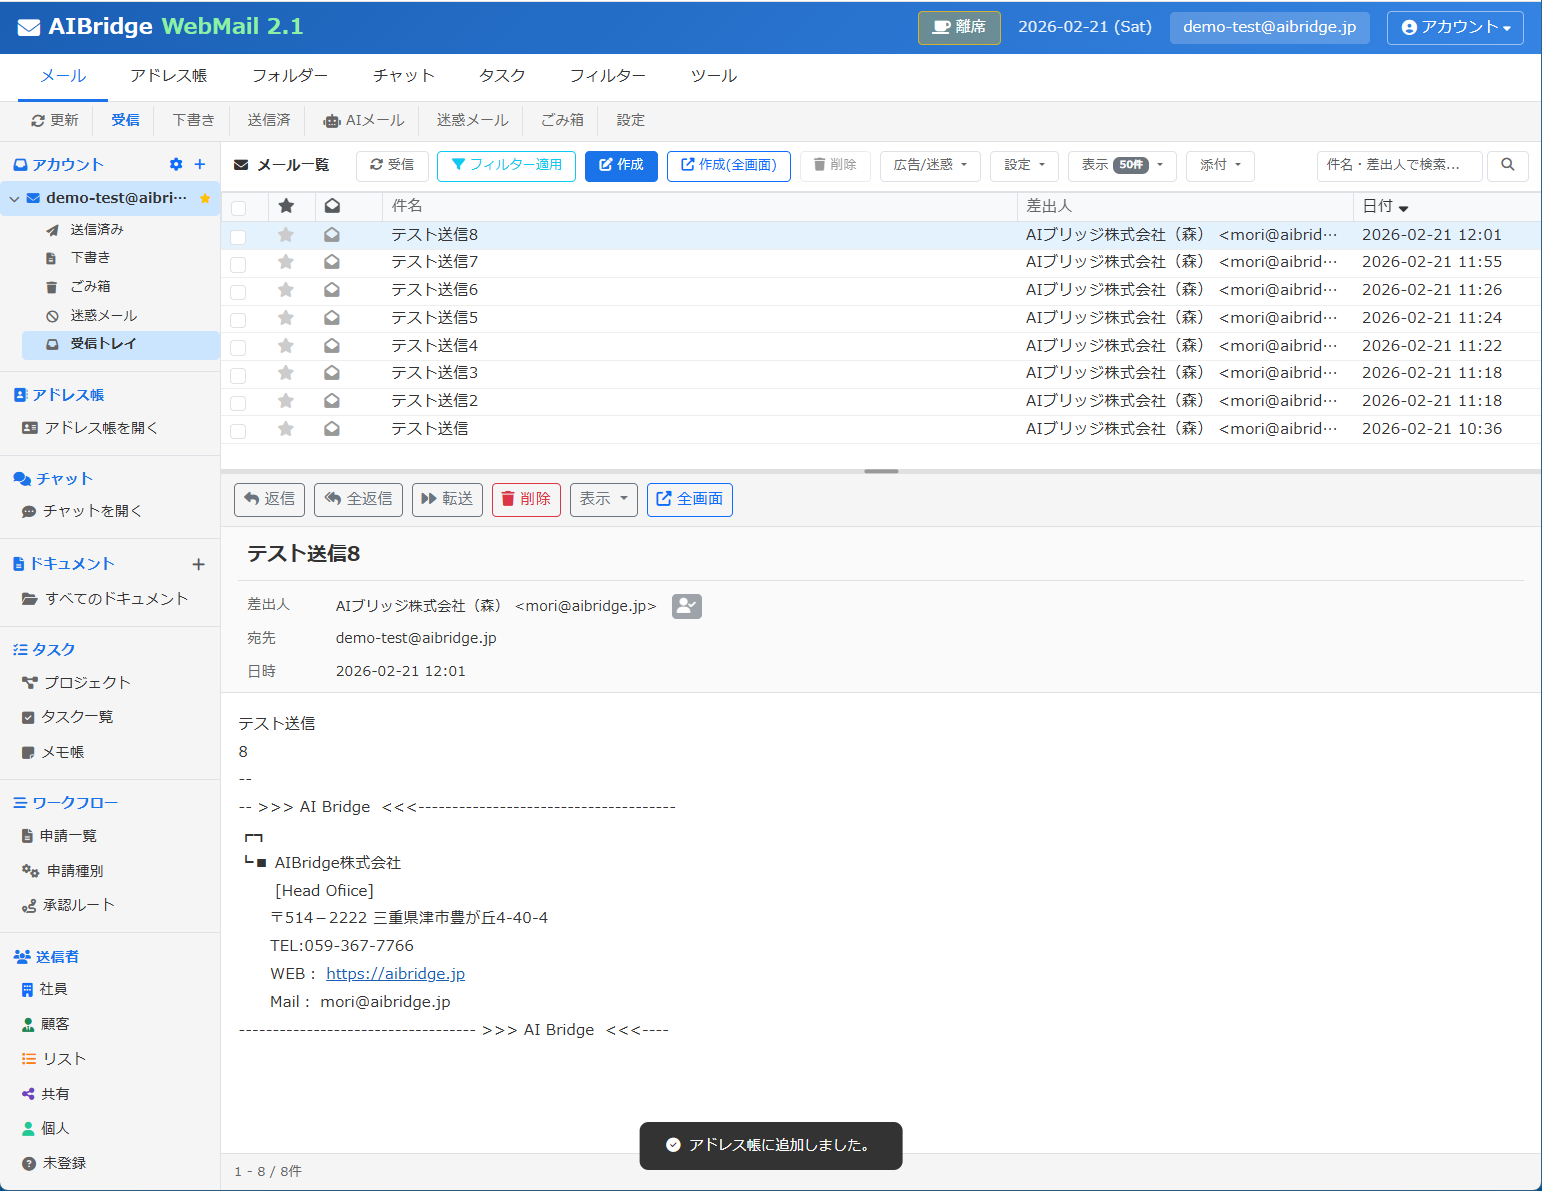Open account settings via the gear icon
Viewport: 1542px width, 1191px height.
point(176,164)
